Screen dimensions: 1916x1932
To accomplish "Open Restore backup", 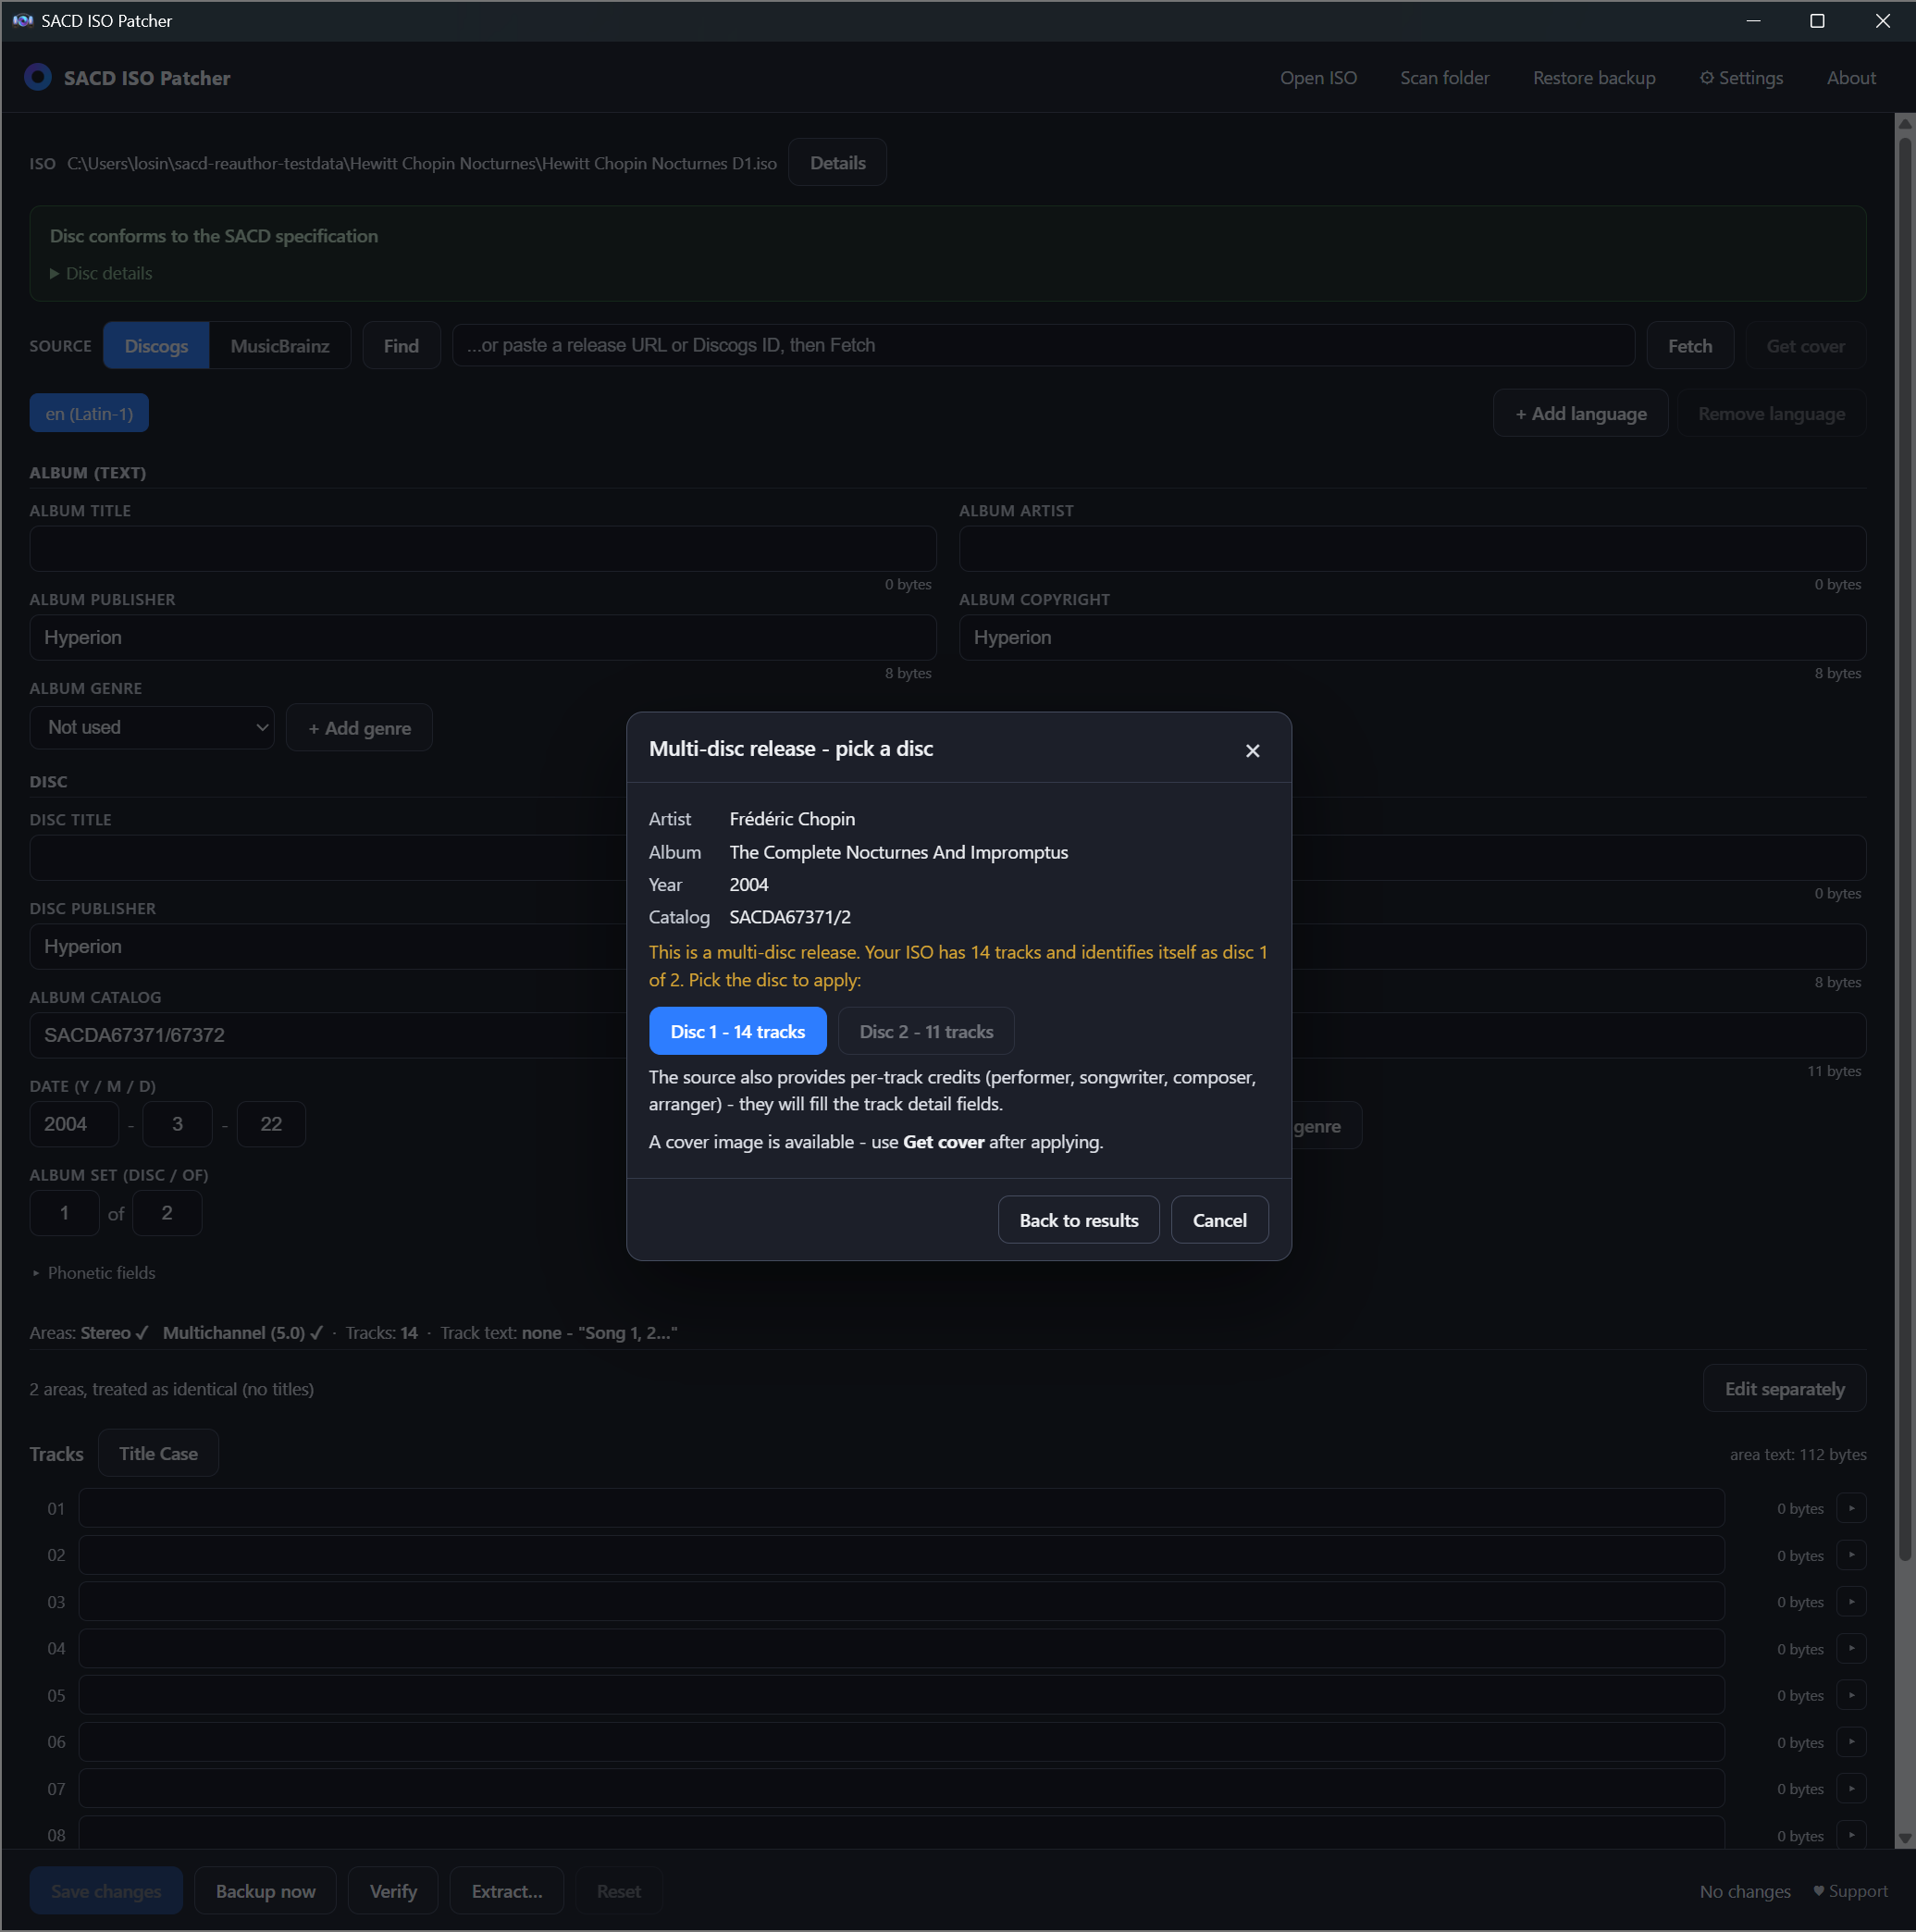I will click(x=1594, y=77).
